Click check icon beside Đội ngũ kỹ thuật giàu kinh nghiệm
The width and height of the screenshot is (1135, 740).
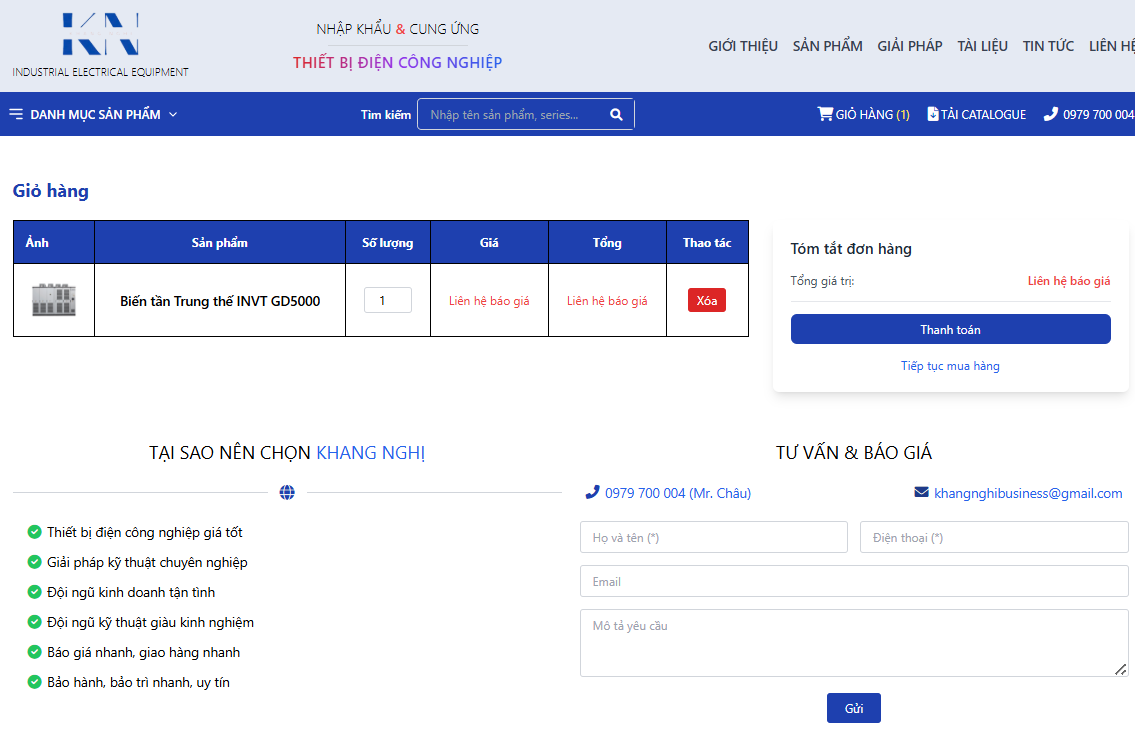coord(34,622)
